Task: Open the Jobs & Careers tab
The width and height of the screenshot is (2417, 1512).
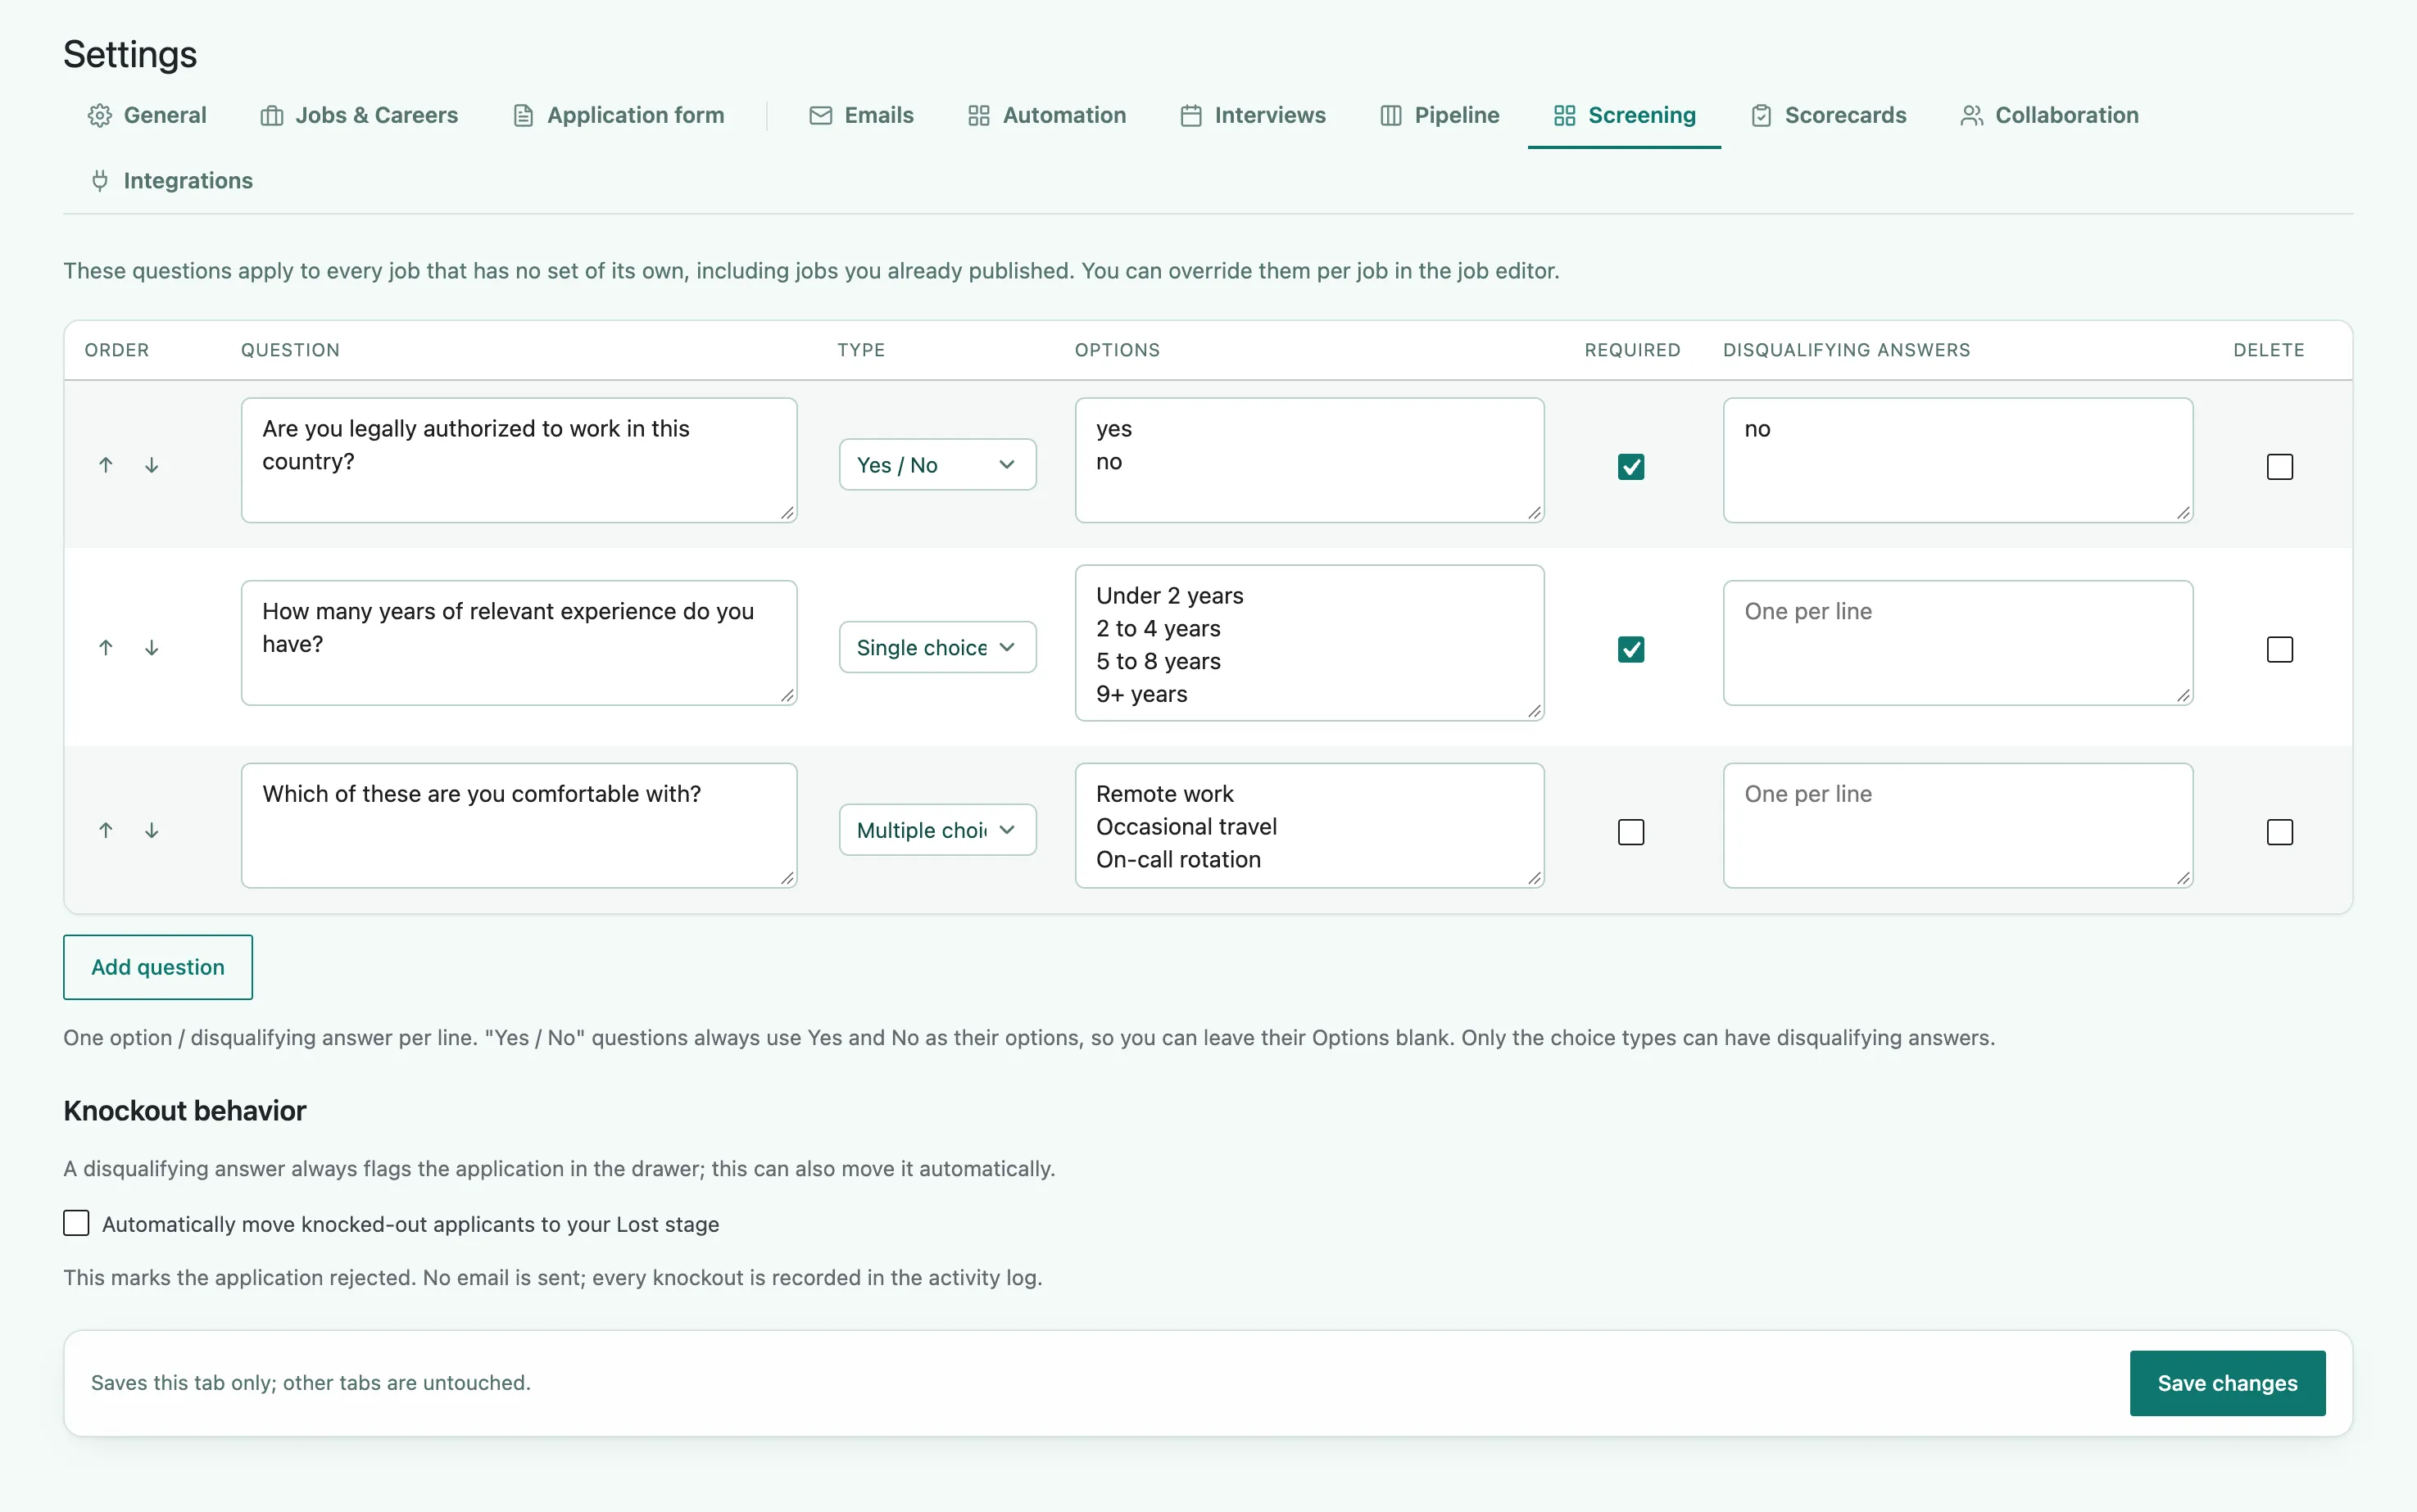Action: coord(359,115)
